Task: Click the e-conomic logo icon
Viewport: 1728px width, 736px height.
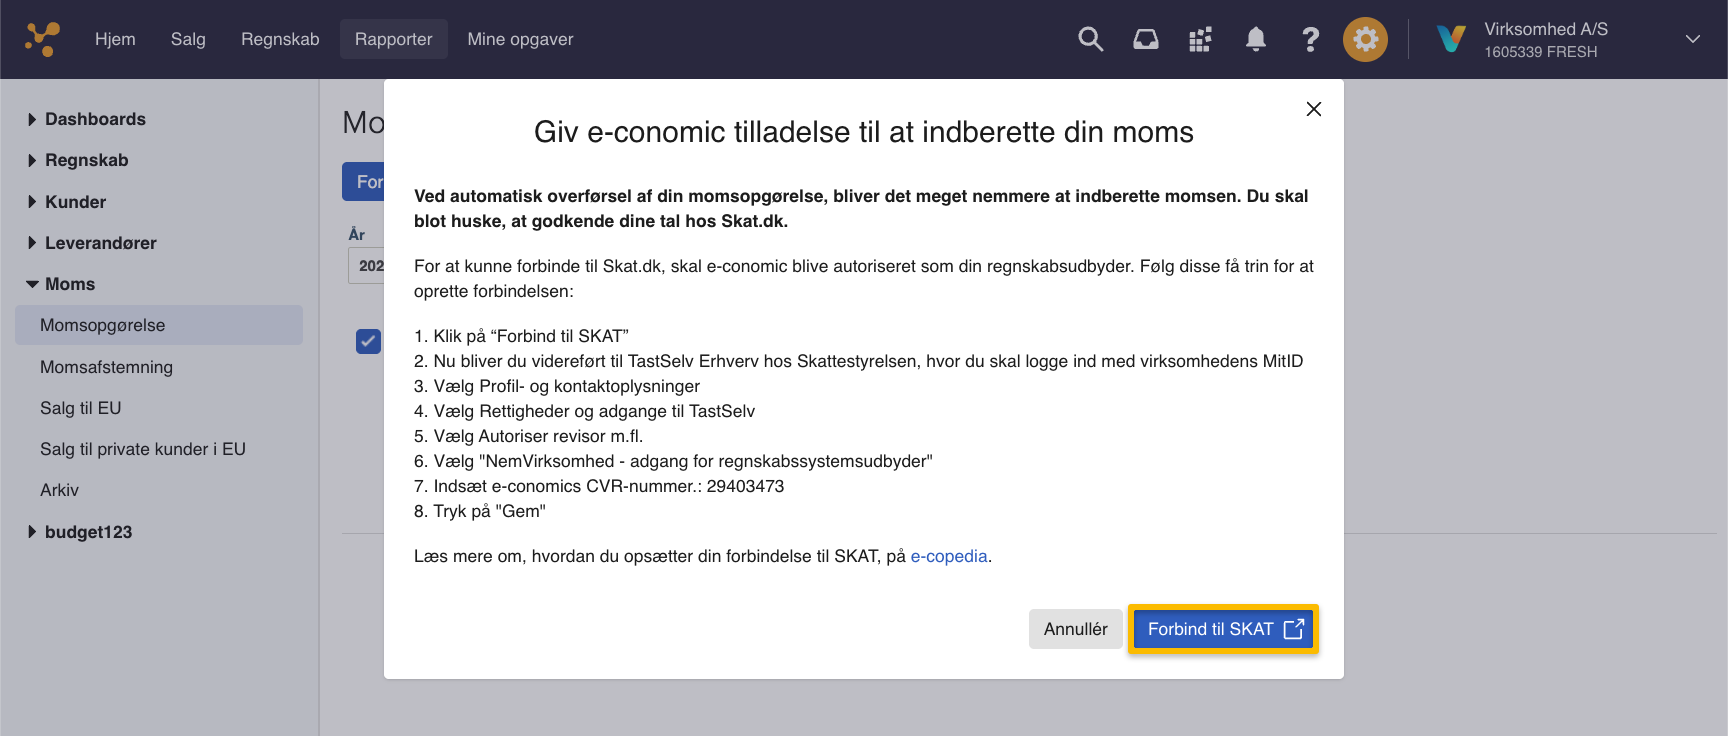Action: [42, 39]
